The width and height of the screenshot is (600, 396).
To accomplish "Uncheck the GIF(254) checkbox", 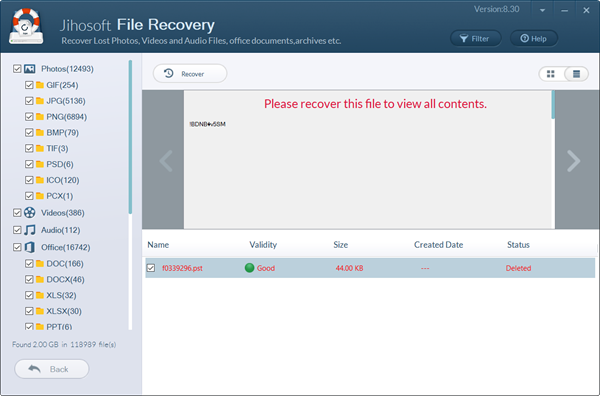I will tap(29, 85).
